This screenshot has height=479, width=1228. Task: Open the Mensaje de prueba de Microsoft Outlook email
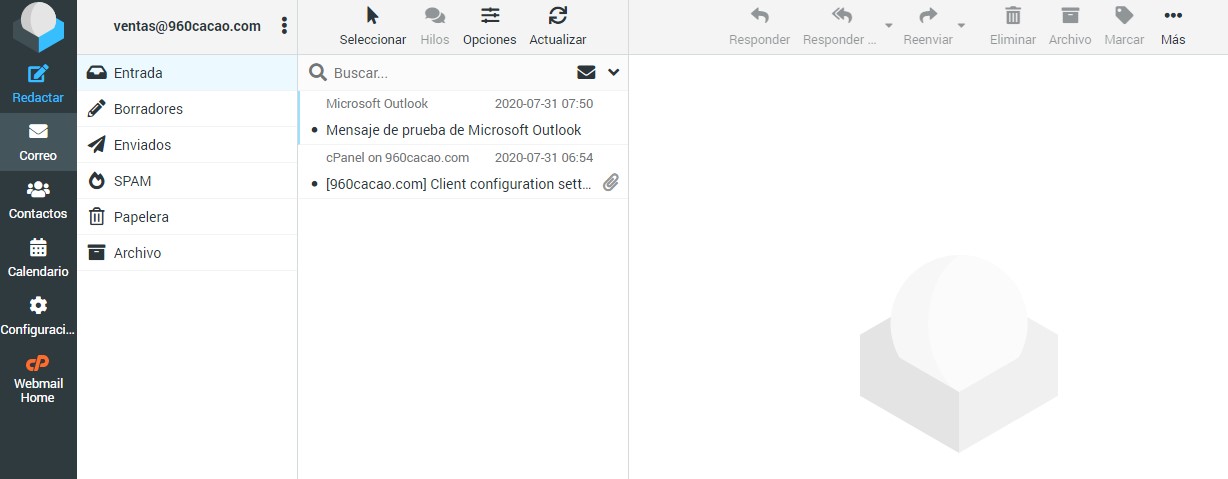463,118
